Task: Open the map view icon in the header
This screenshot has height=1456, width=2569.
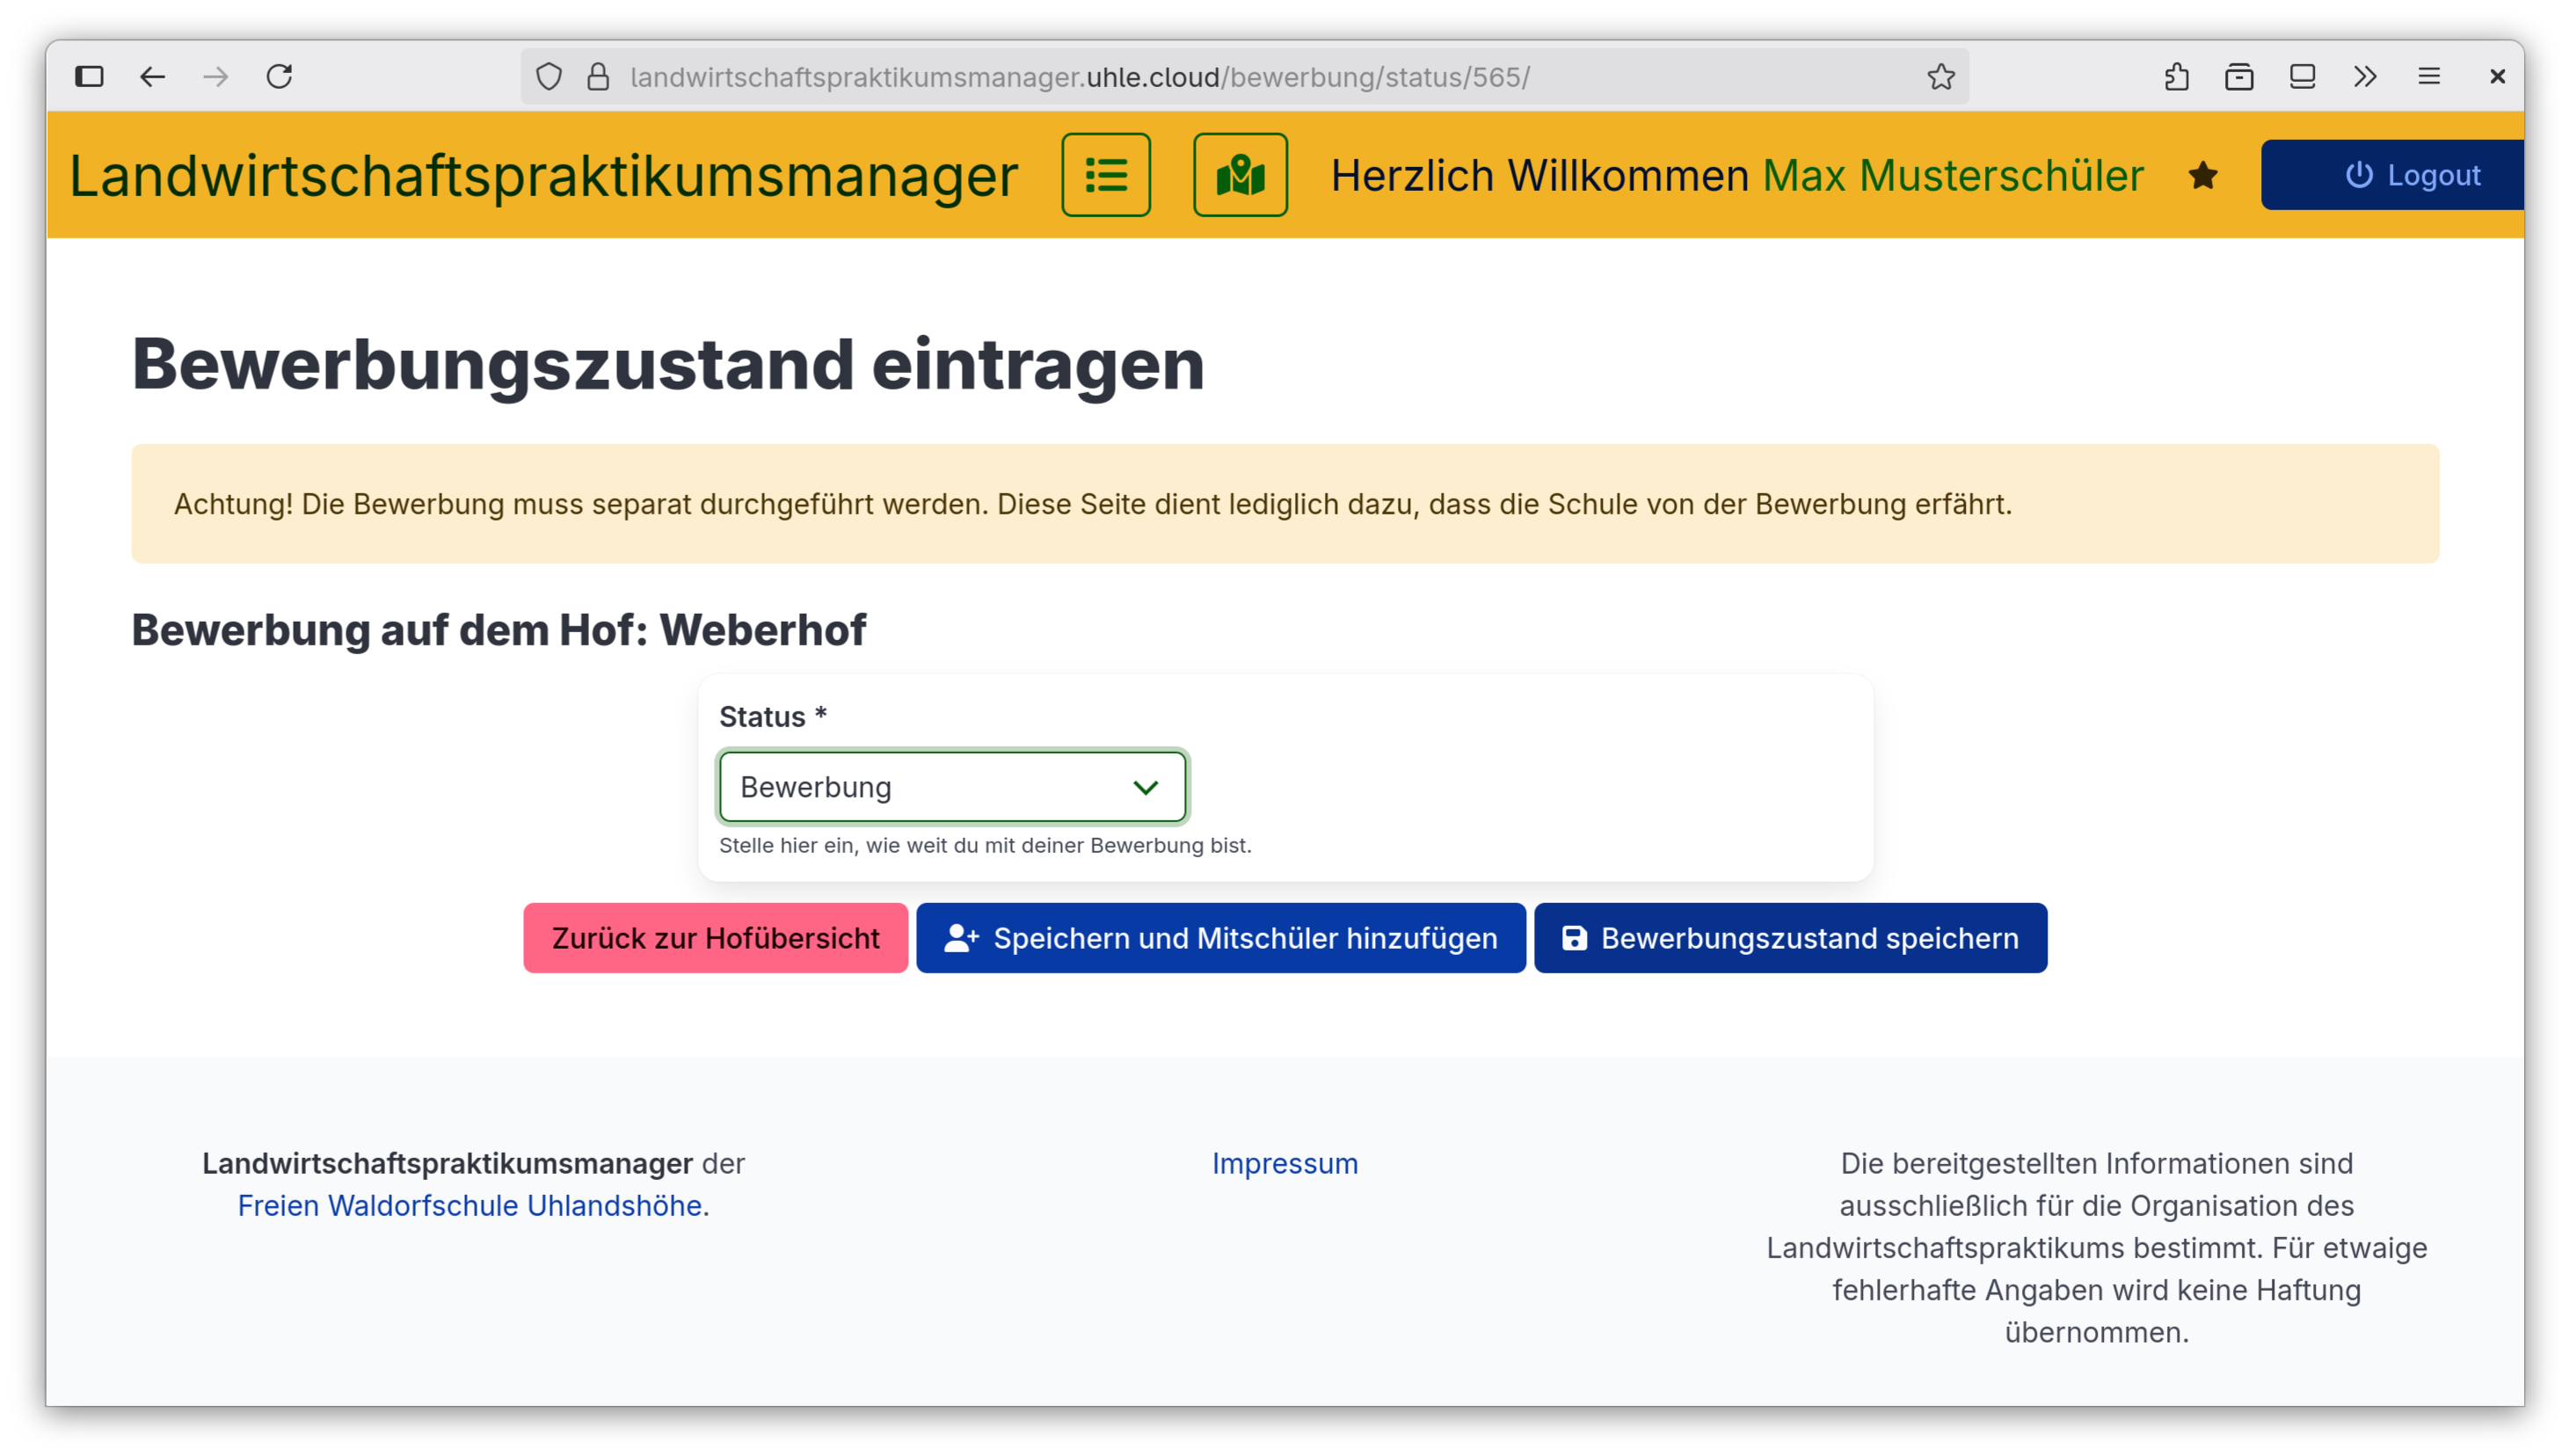Action: [x=1240, y=175]
